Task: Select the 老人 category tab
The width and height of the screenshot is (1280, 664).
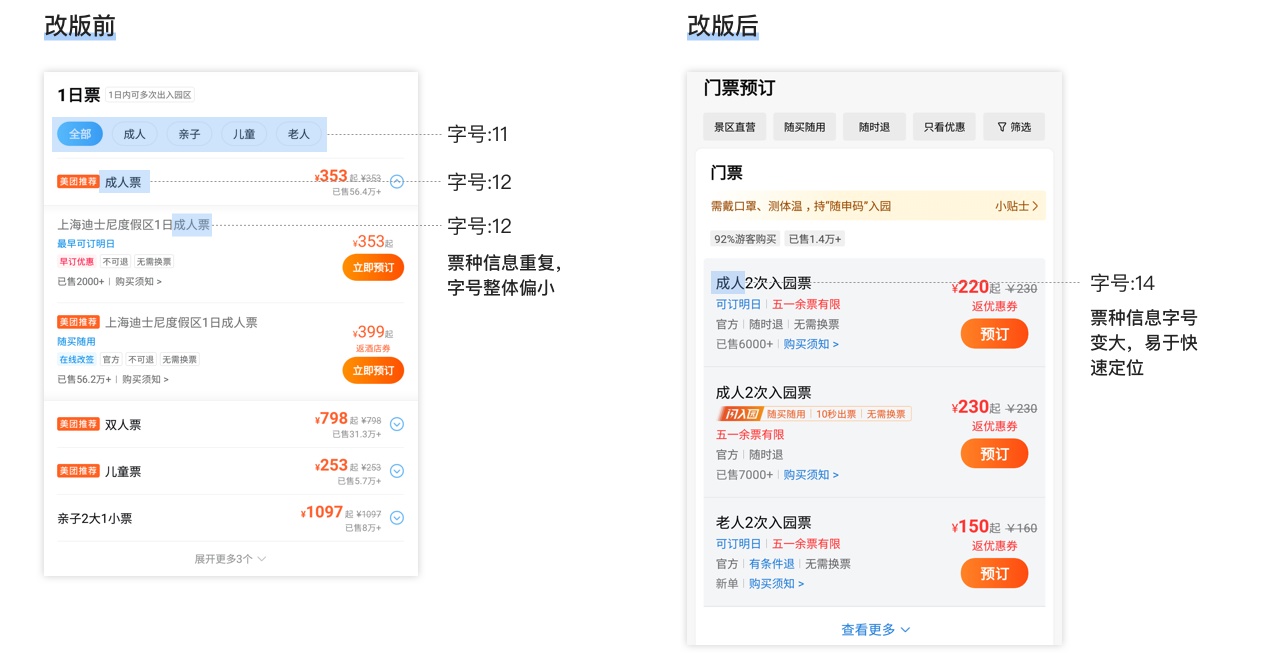Action: 297,133
